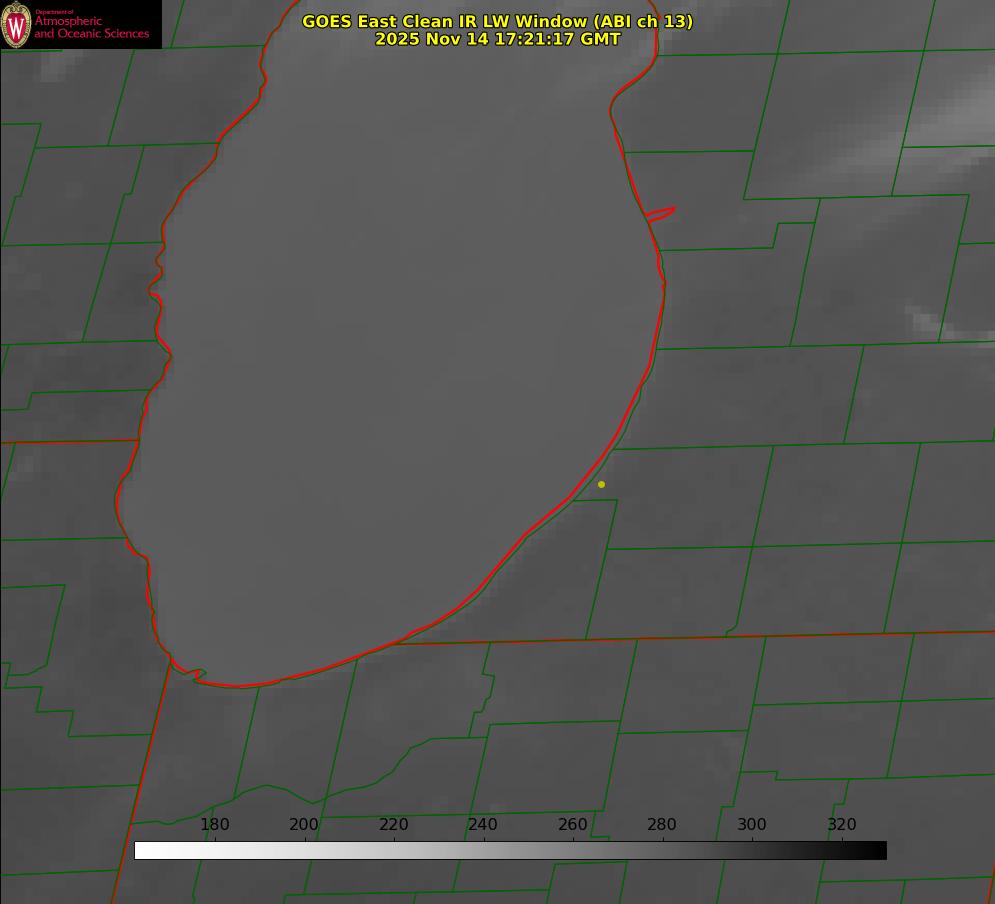Click the white end of the colorbar
This screenshot has height=904, width=995.
click(x=142, y=850)
